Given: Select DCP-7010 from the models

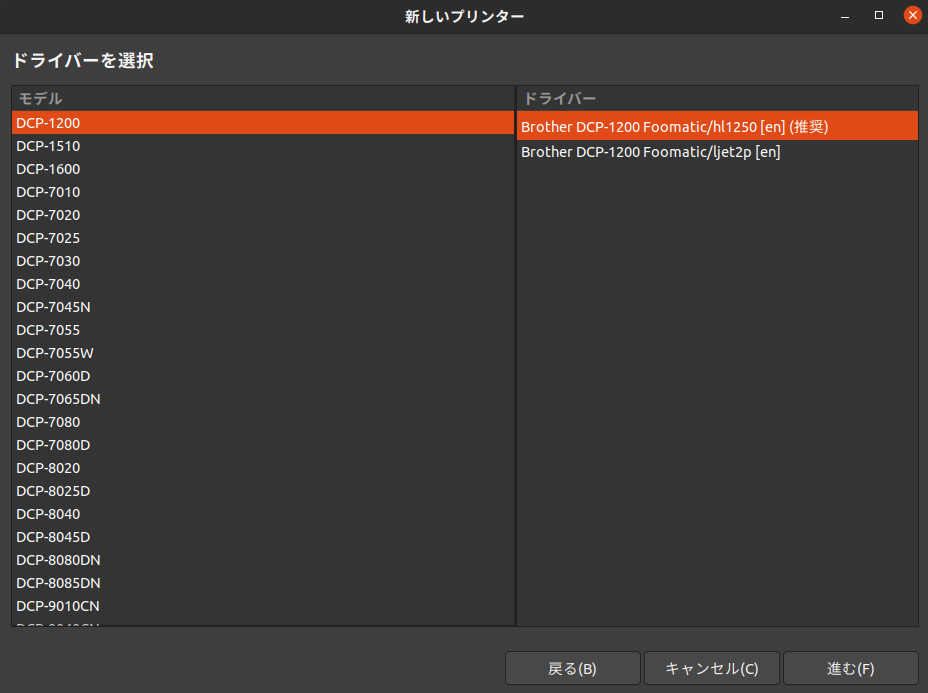Looking at the screenshot, I should [48, 192].
